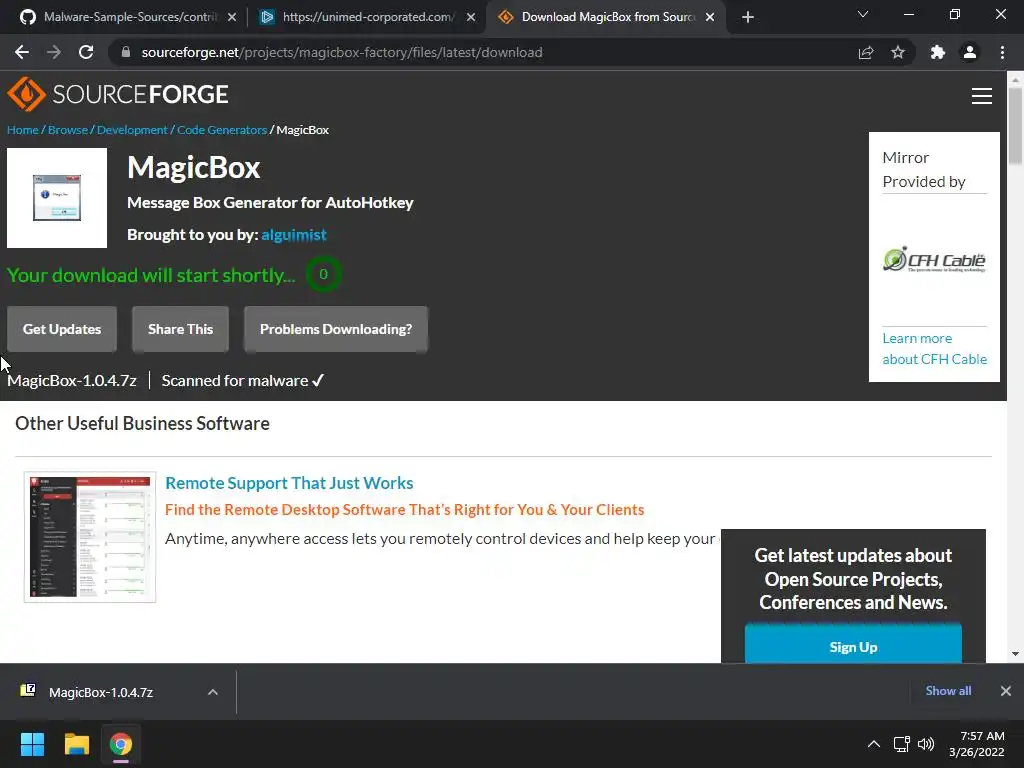Open Chrome's three-dot menu
The image size is (1024, 768).
1002,52
